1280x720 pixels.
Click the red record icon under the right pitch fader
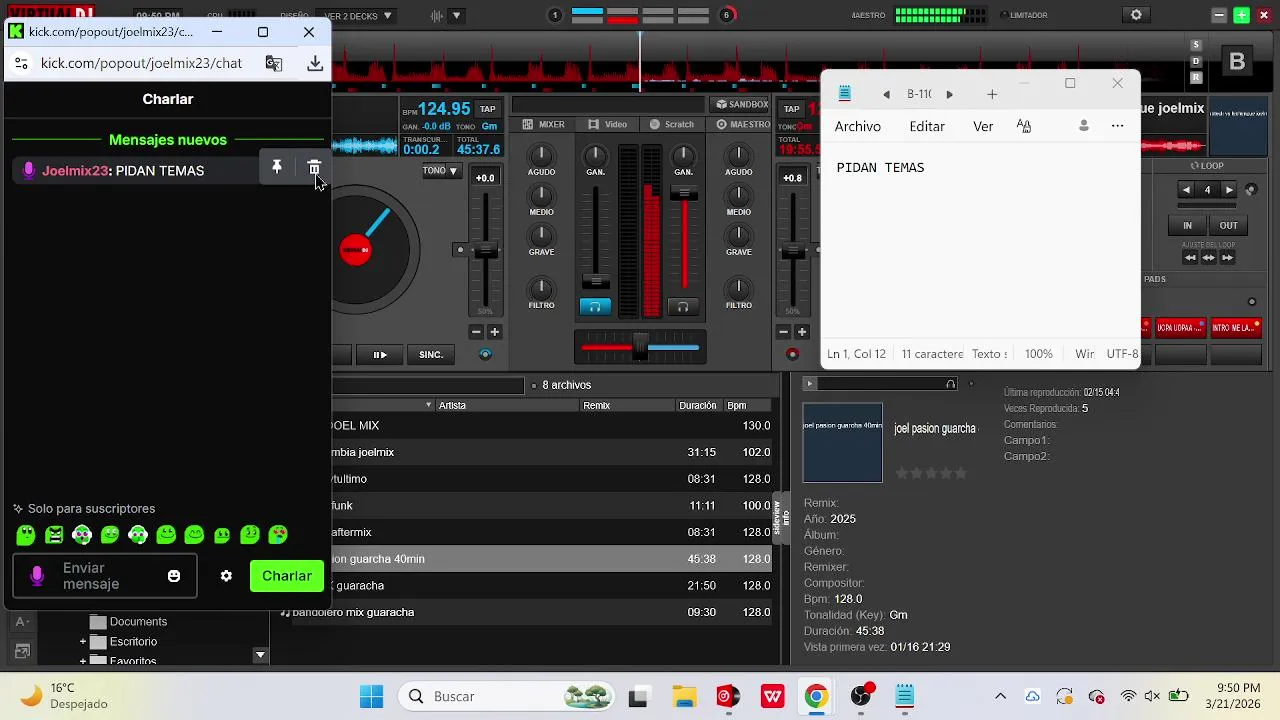(x=793, y=354)
